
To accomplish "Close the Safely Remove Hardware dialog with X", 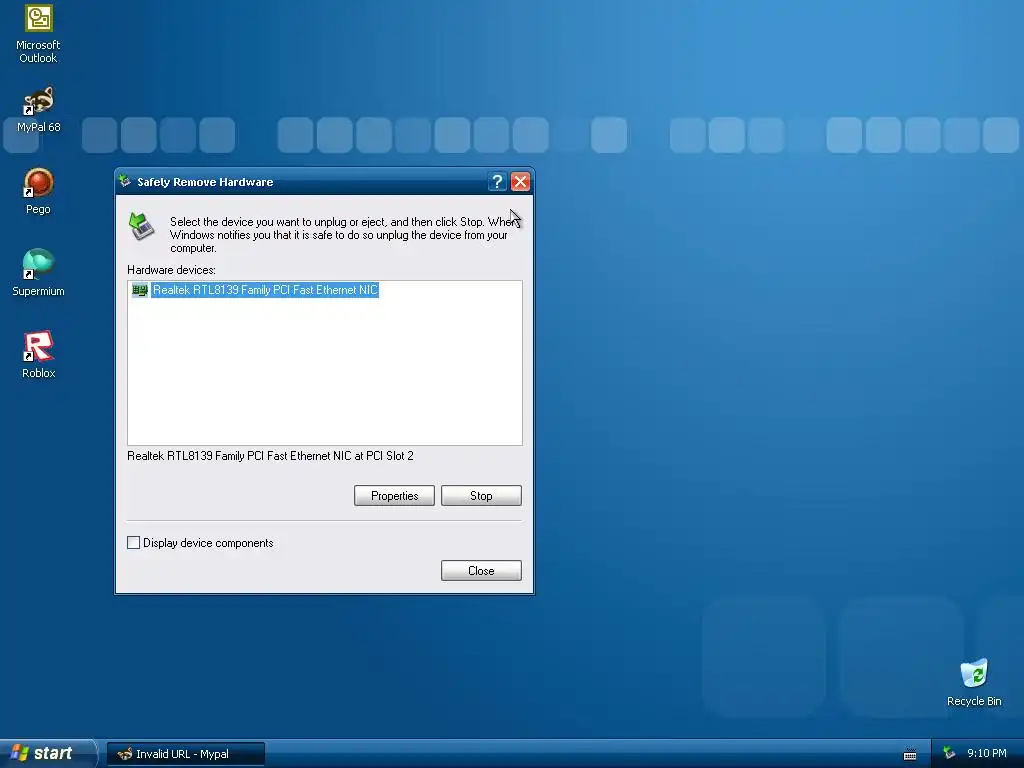I will pyautogui.click(x=520, y=182).
